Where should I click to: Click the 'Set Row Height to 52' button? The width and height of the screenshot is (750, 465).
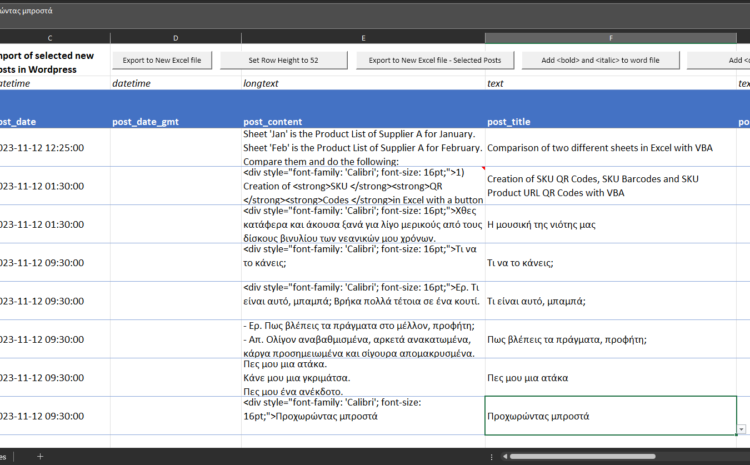[x=283, y=60]
